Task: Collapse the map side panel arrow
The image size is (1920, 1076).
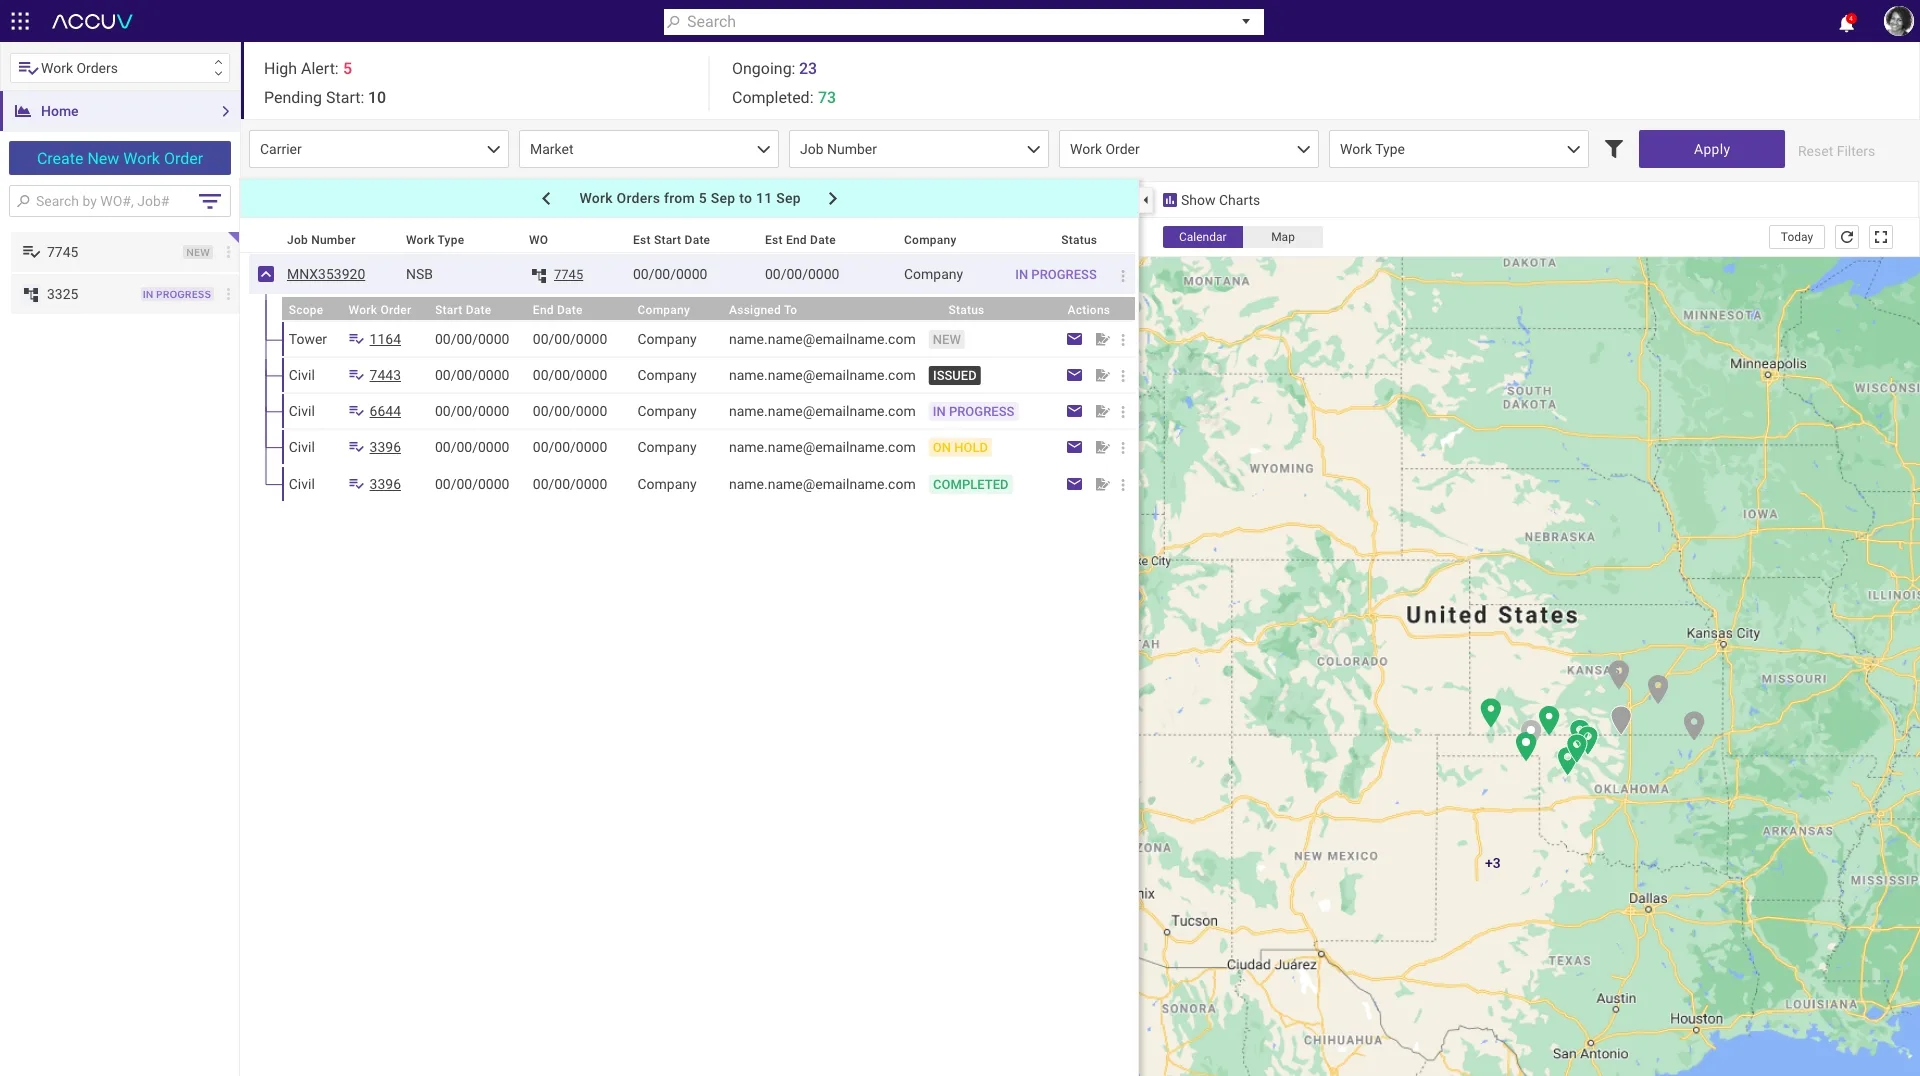Action: [x=1146, y=200]
